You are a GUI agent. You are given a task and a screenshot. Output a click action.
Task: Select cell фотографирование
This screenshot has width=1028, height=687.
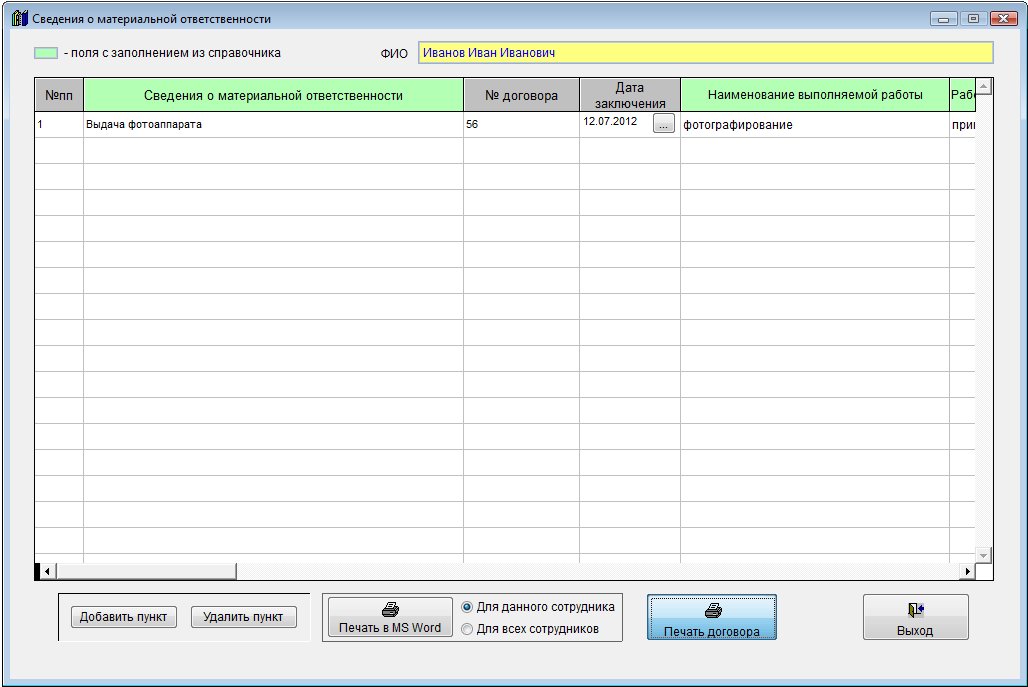pyautogui.click(x=815, y=125)
